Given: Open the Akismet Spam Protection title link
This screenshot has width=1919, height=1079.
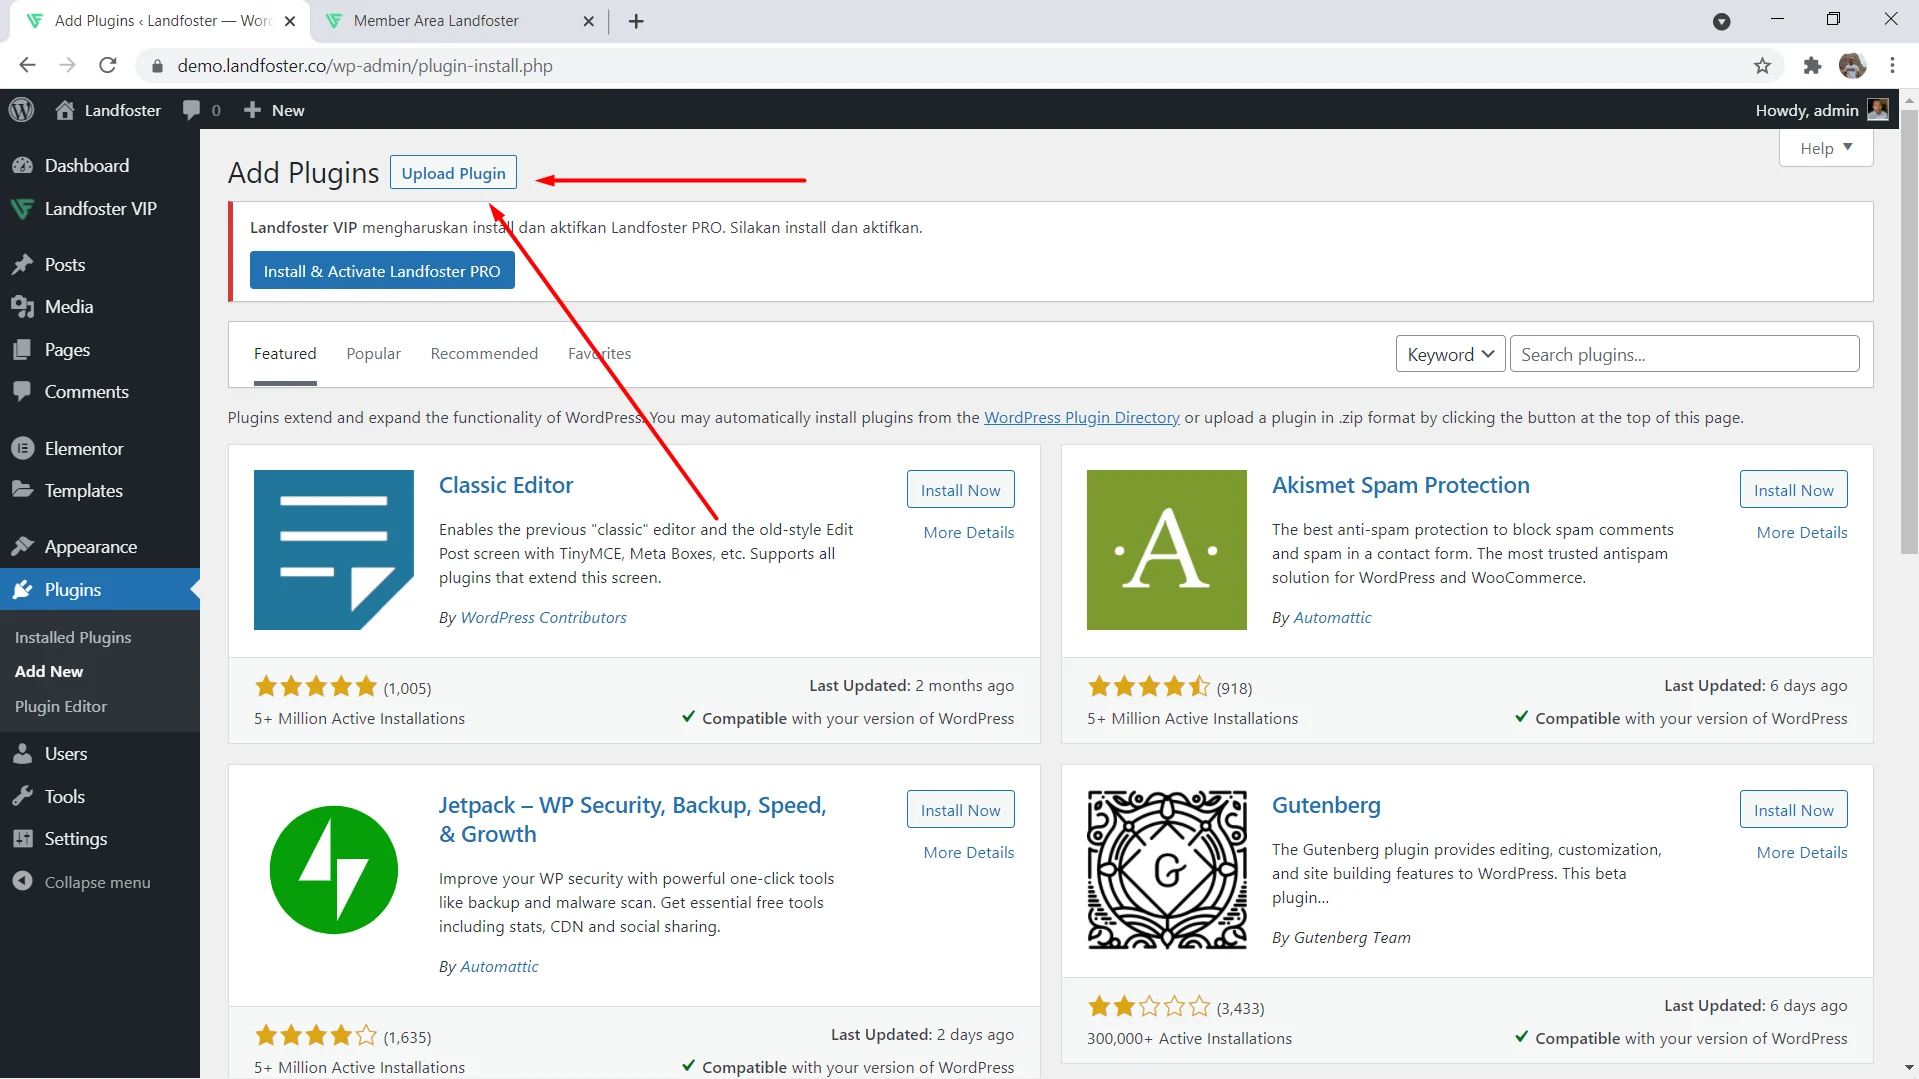Looking at the screenshot, I should (1400, 486).
